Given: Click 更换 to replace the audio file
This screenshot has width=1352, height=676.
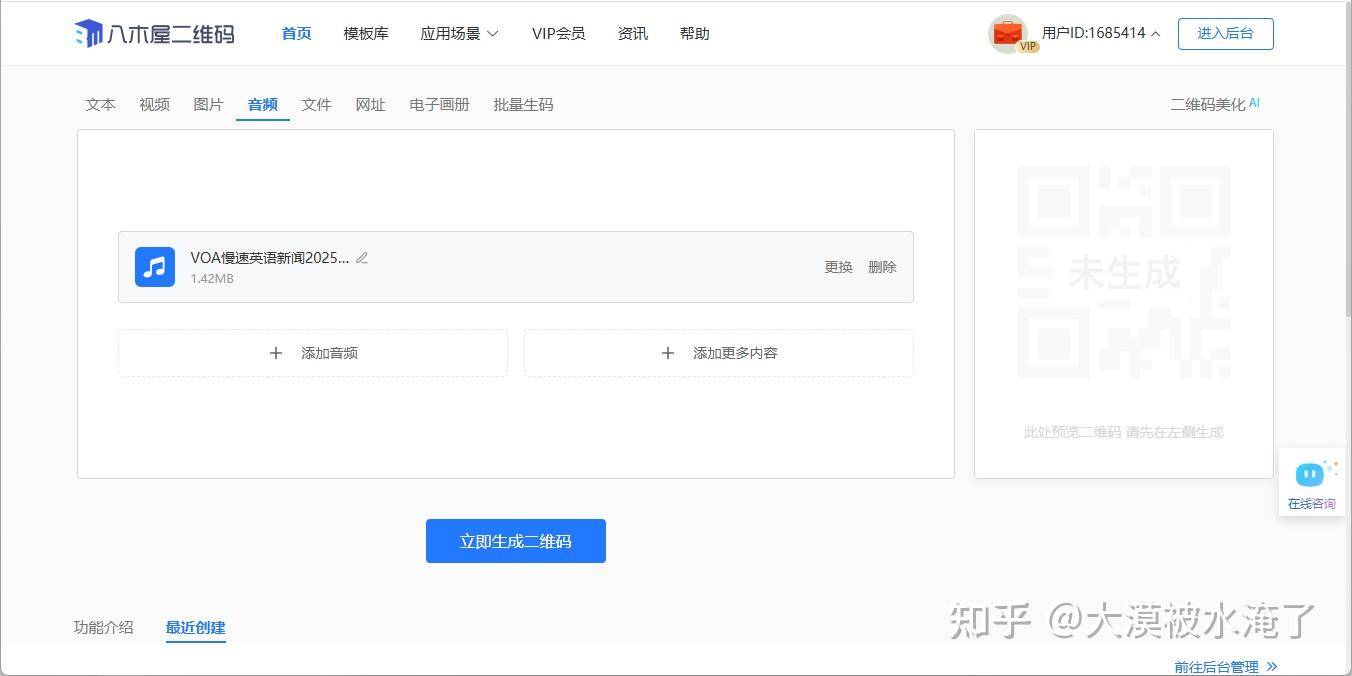Looking at the screenshot, I should 838,267.
